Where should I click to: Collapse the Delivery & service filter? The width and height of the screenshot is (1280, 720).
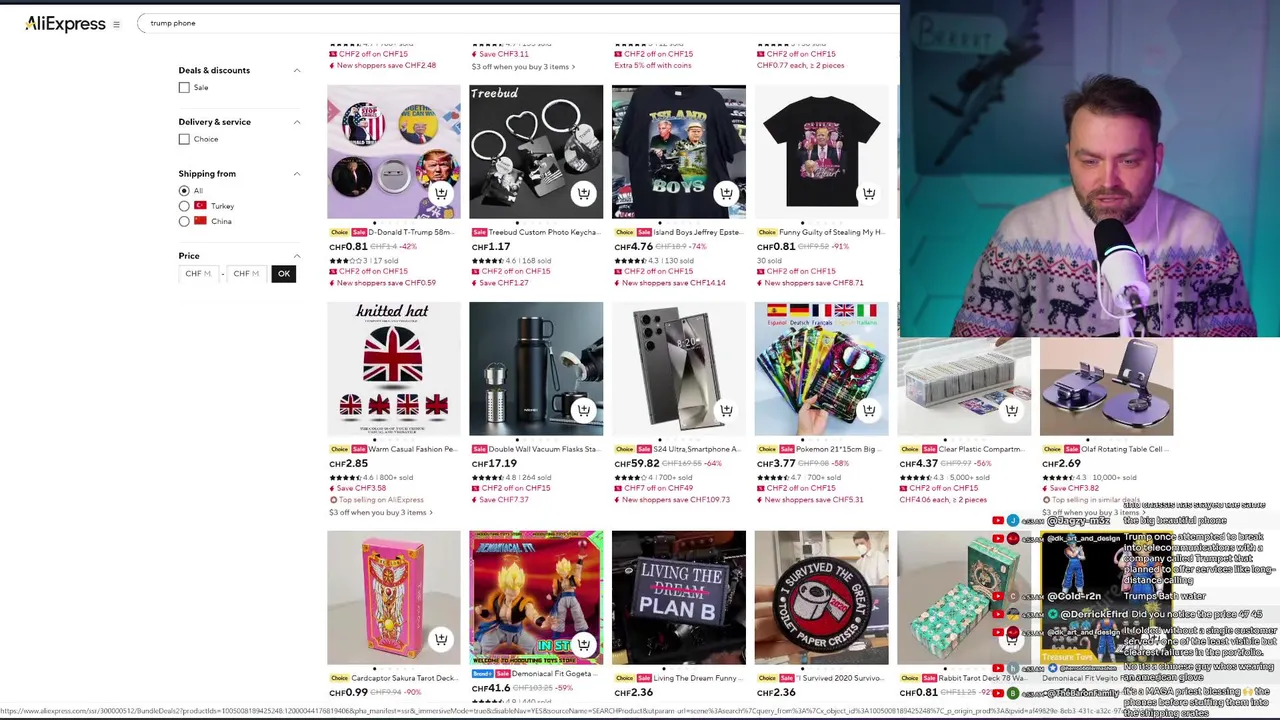coord(296,122)
